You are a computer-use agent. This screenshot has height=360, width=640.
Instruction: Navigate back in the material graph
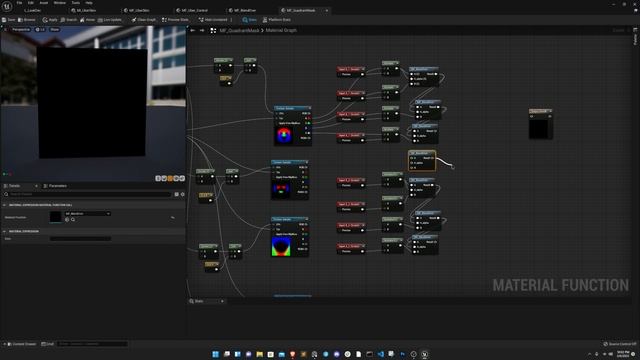point(193,30)
